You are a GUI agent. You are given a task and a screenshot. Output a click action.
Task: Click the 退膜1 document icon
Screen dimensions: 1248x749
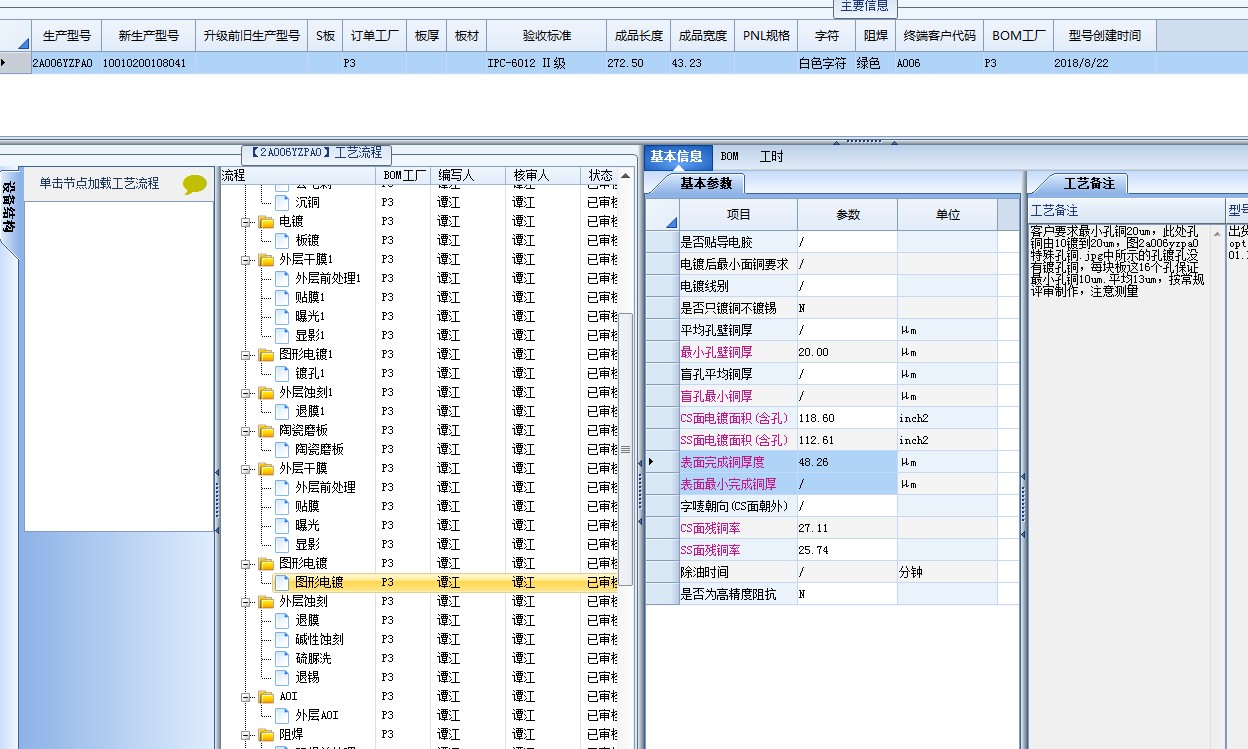[282, 411]
